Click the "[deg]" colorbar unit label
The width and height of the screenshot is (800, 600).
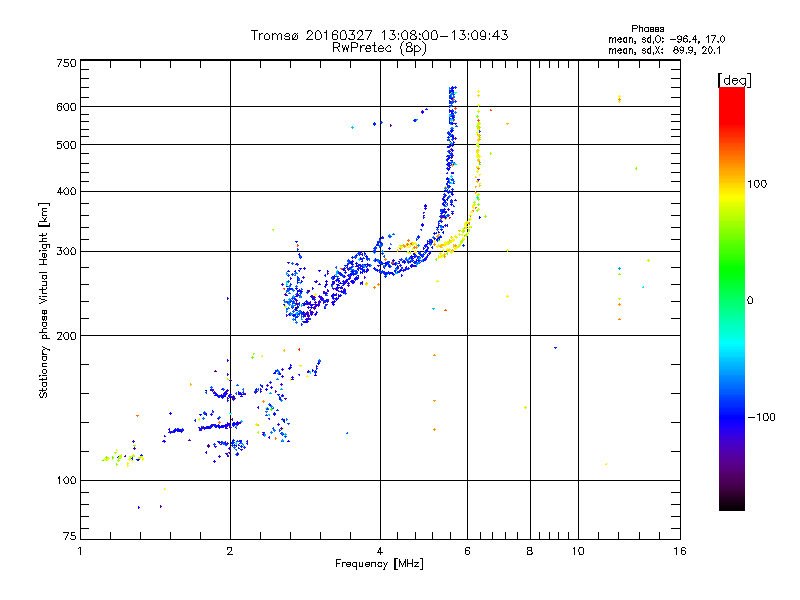[734, 80]
